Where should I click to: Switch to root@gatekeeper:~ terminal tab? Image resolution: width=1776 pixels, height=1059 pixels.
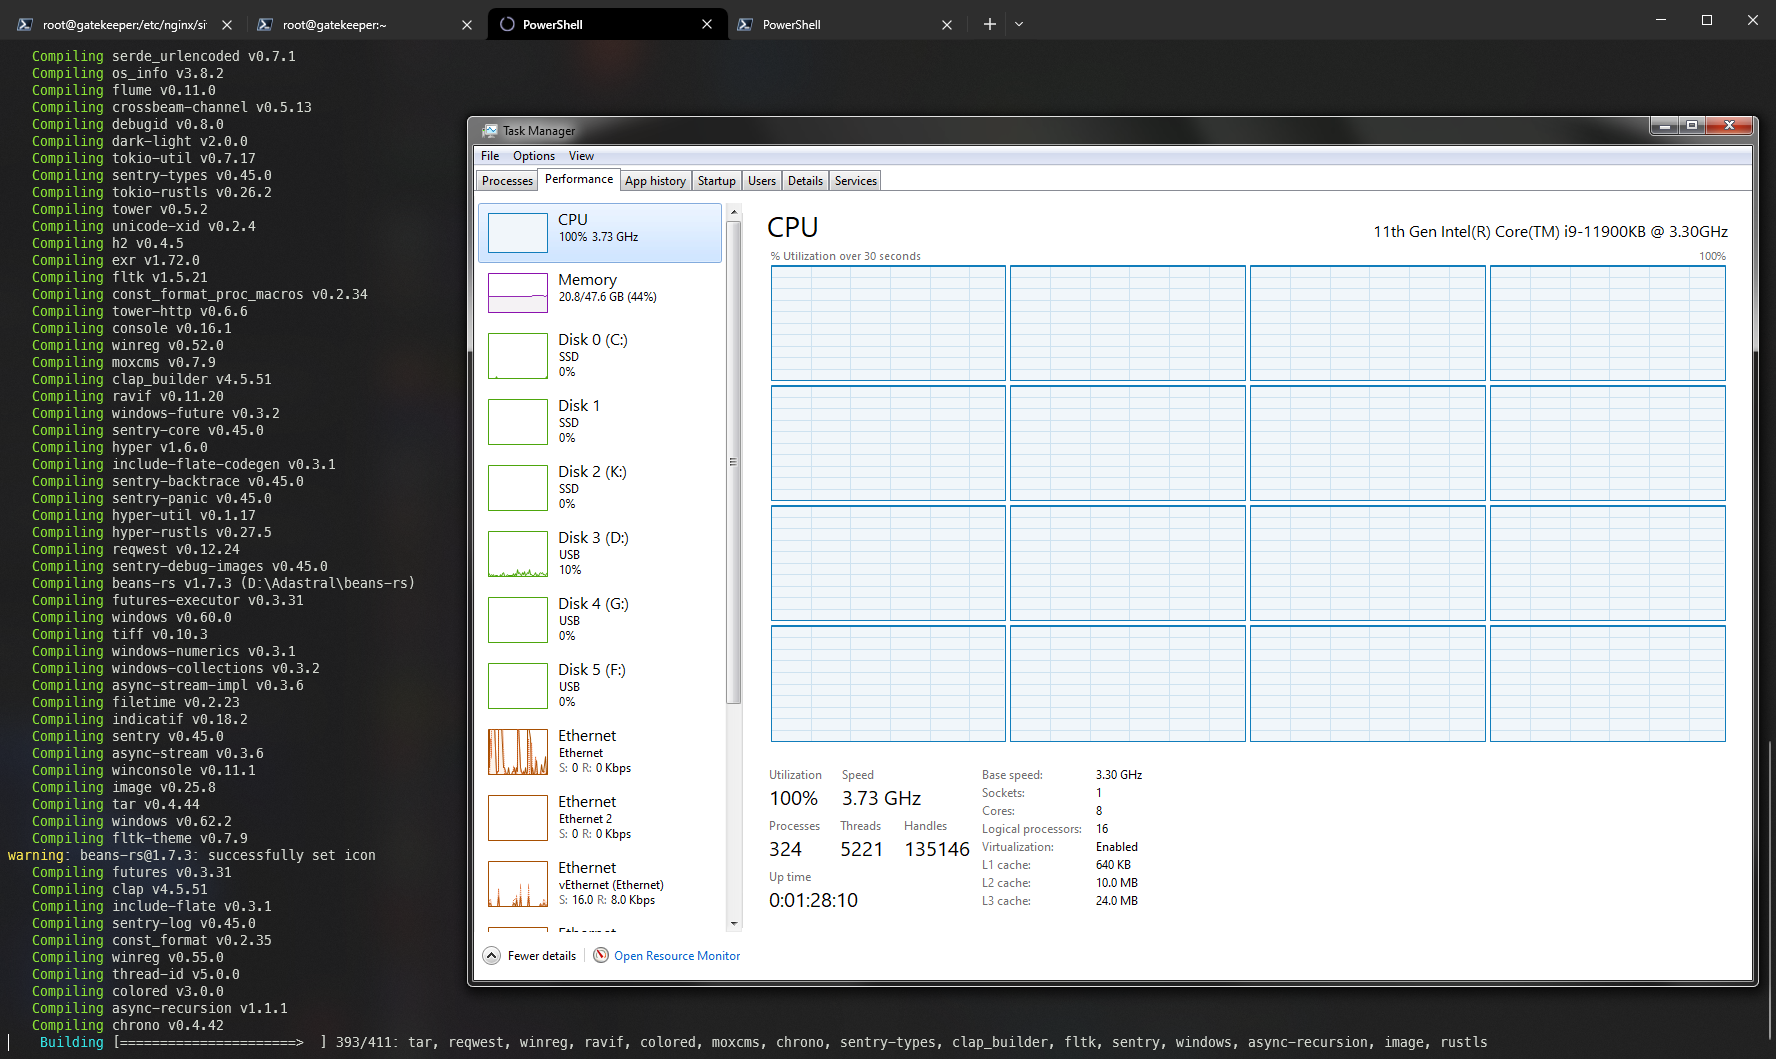coord(352,24)
